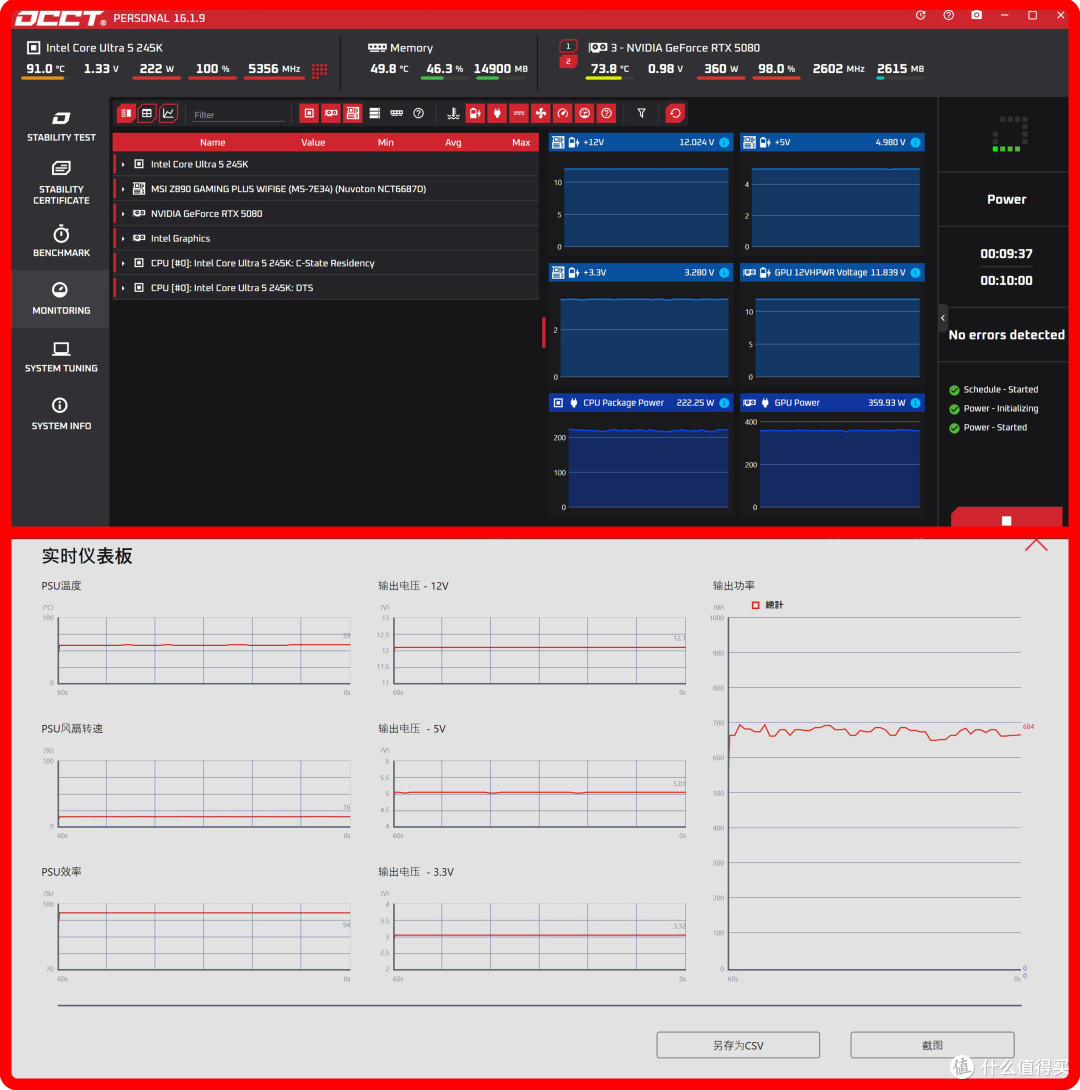
Task: Open info for CPU Package Power graph
Action: (724, 403)
